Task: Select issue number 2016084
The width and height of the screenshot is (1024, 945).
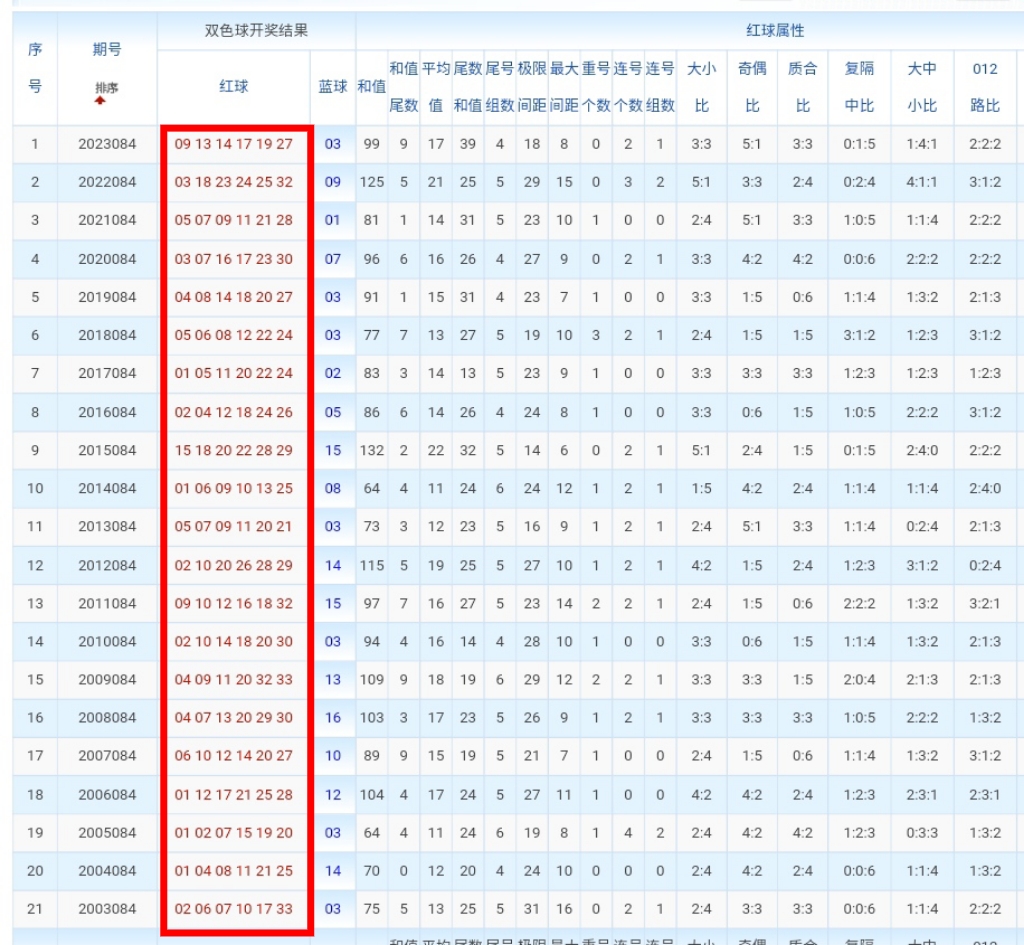Action: pyautogui.click(x=107, y=412)
